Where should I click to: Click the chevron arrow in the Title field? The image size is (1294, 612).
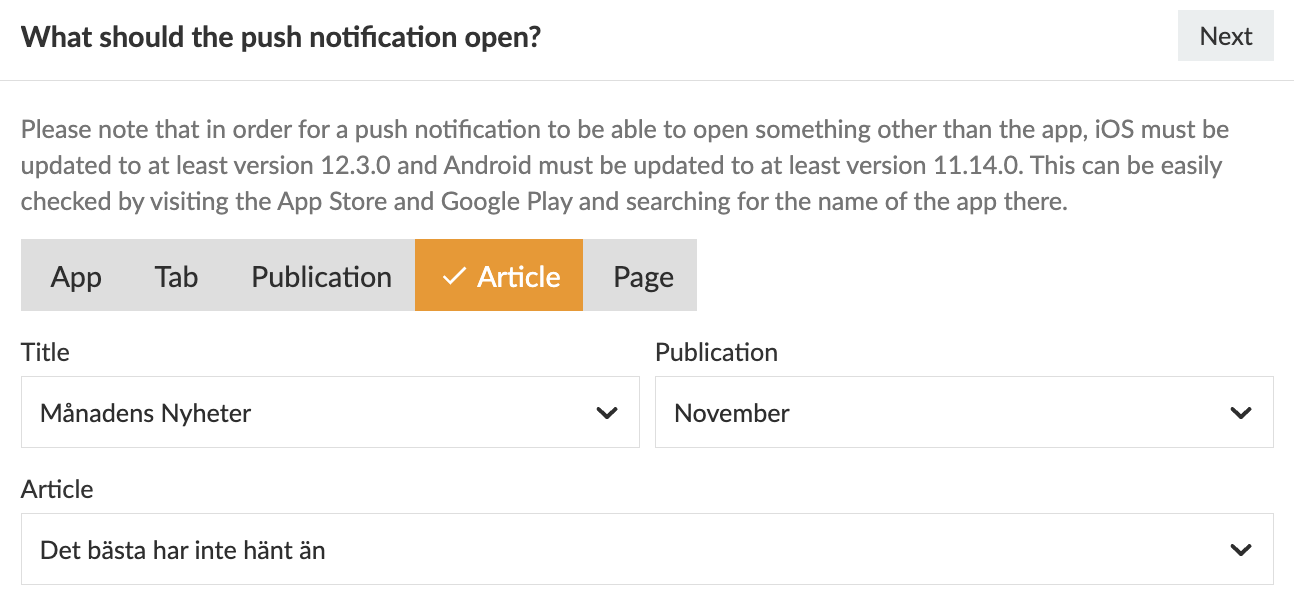[x=607, y=412]
